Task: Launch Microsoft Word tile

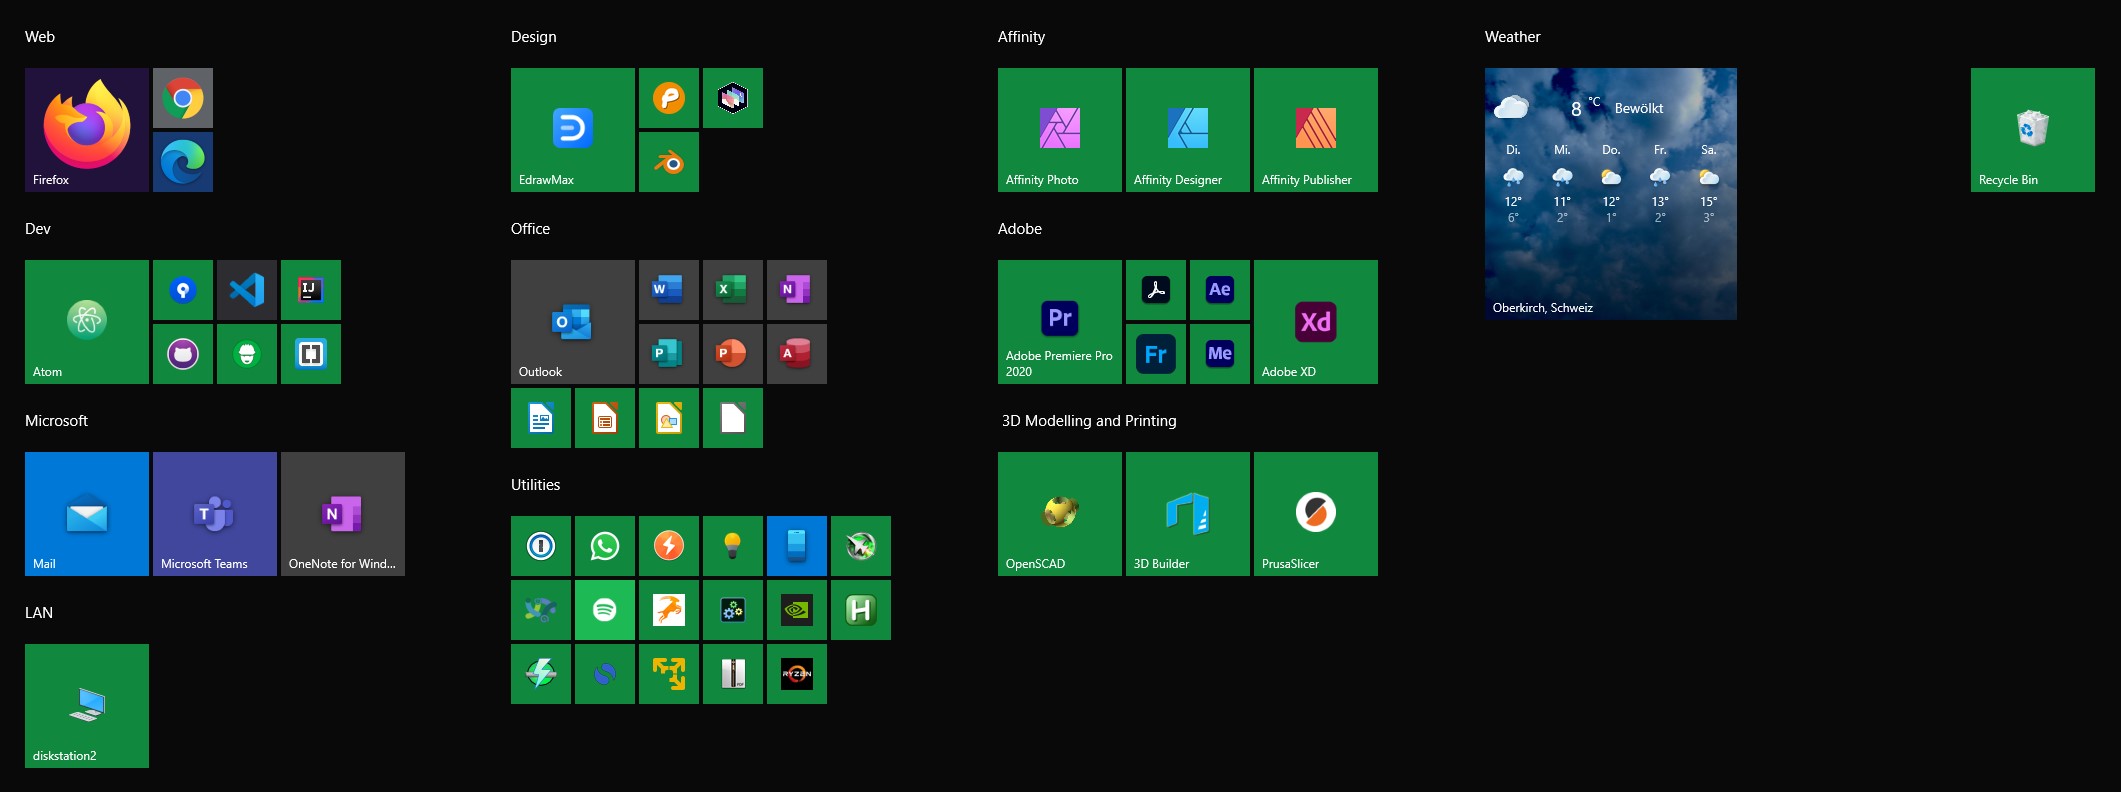Action: coord(669,290)
